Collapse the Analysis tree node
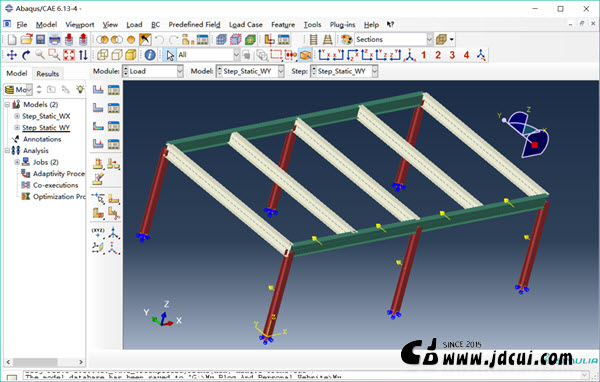 coord(7,150)
